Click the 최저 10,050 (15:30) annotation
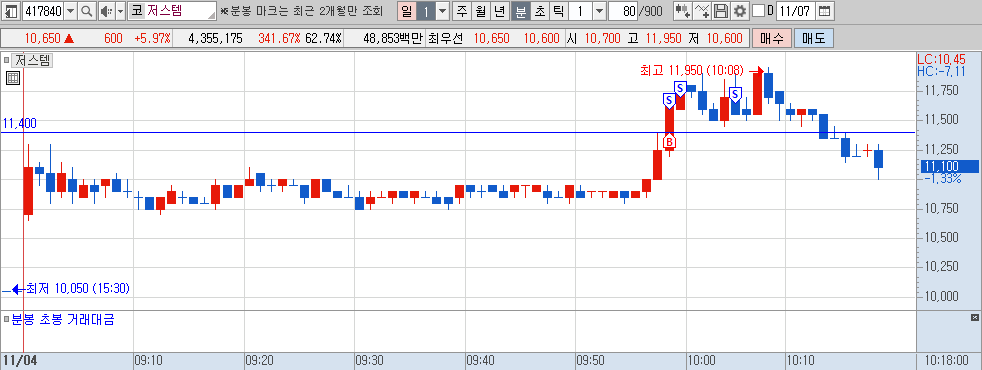 click(x=78, y=289)
